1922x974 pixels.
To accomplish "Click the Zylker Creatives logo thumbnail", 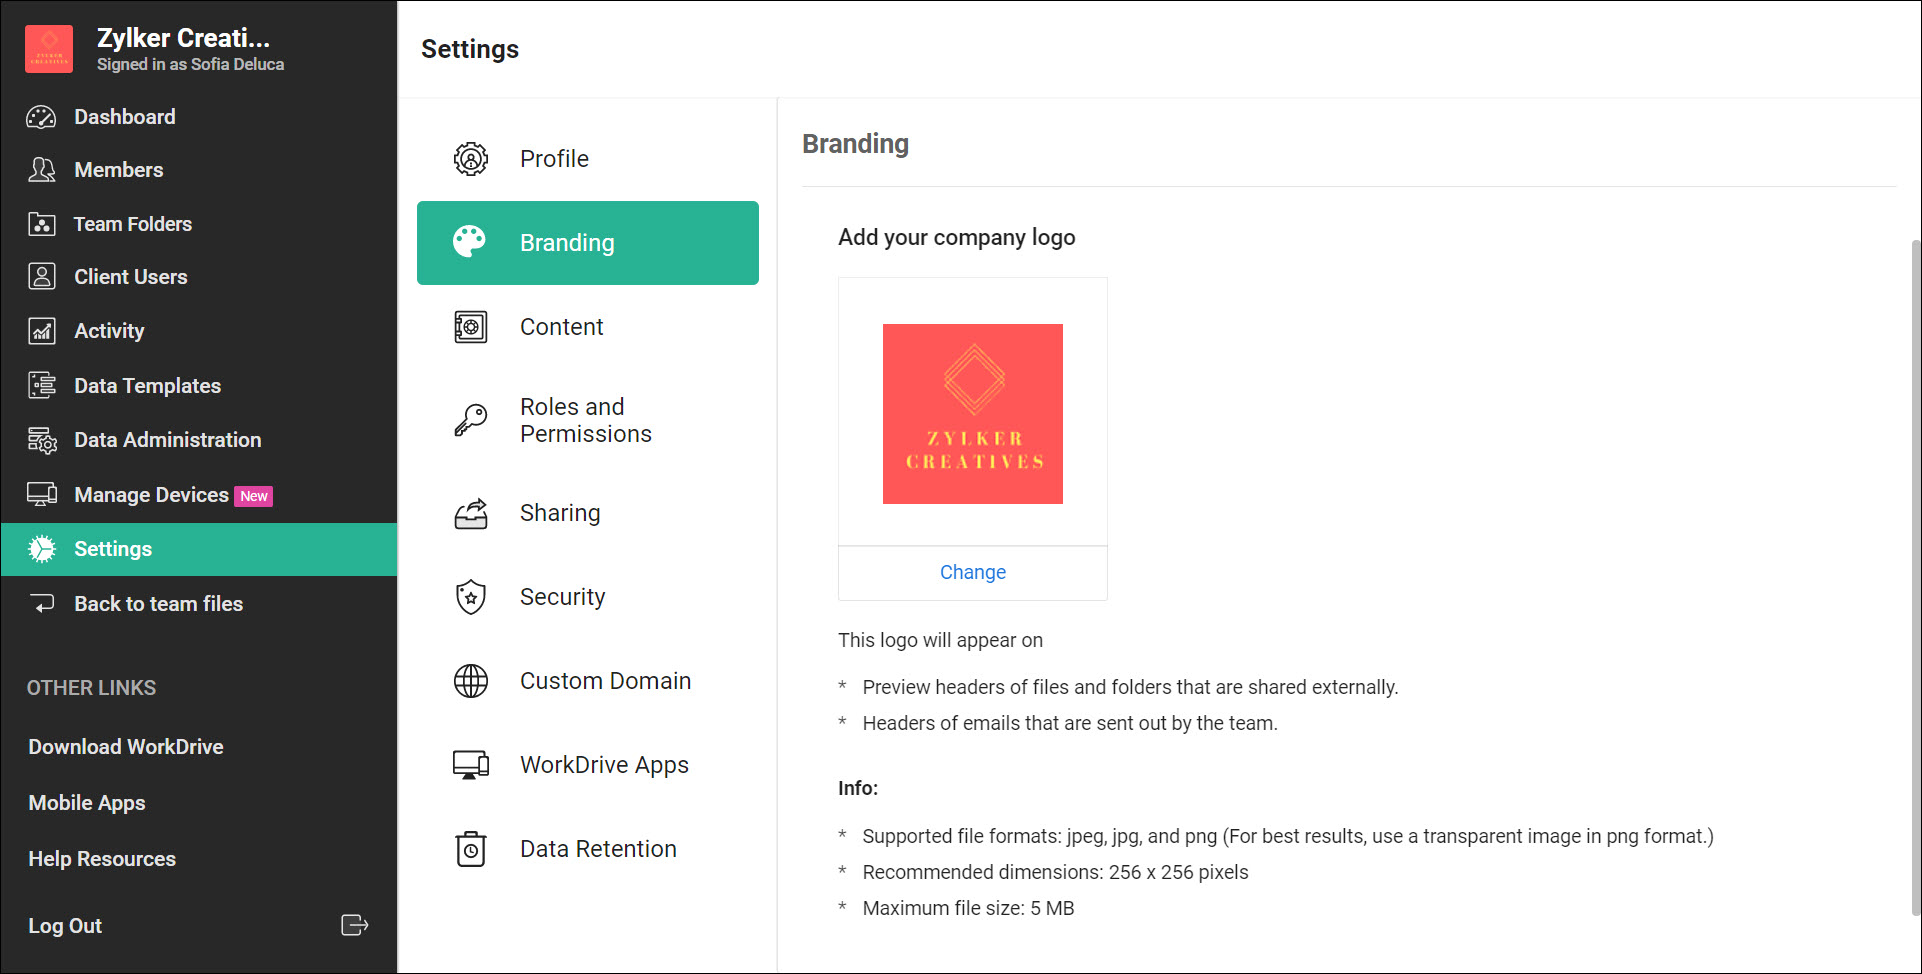I will [x=972, y=413].
